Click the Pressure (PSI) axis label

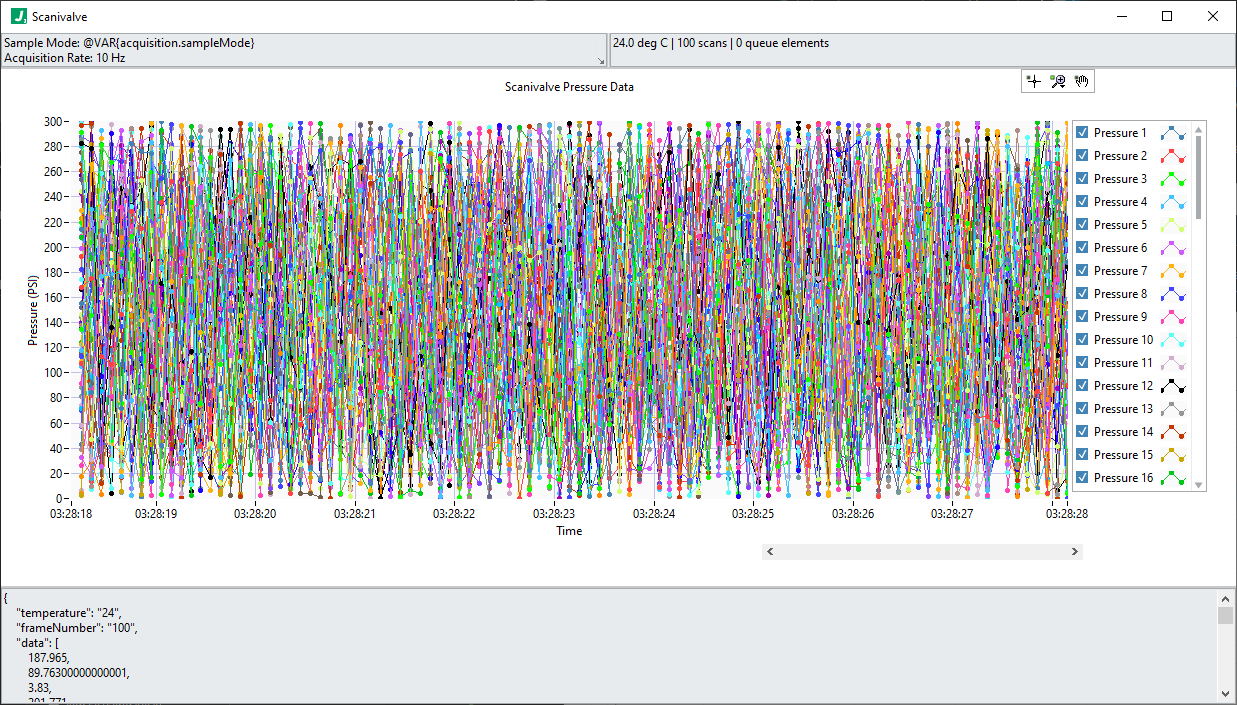[33, 309]
